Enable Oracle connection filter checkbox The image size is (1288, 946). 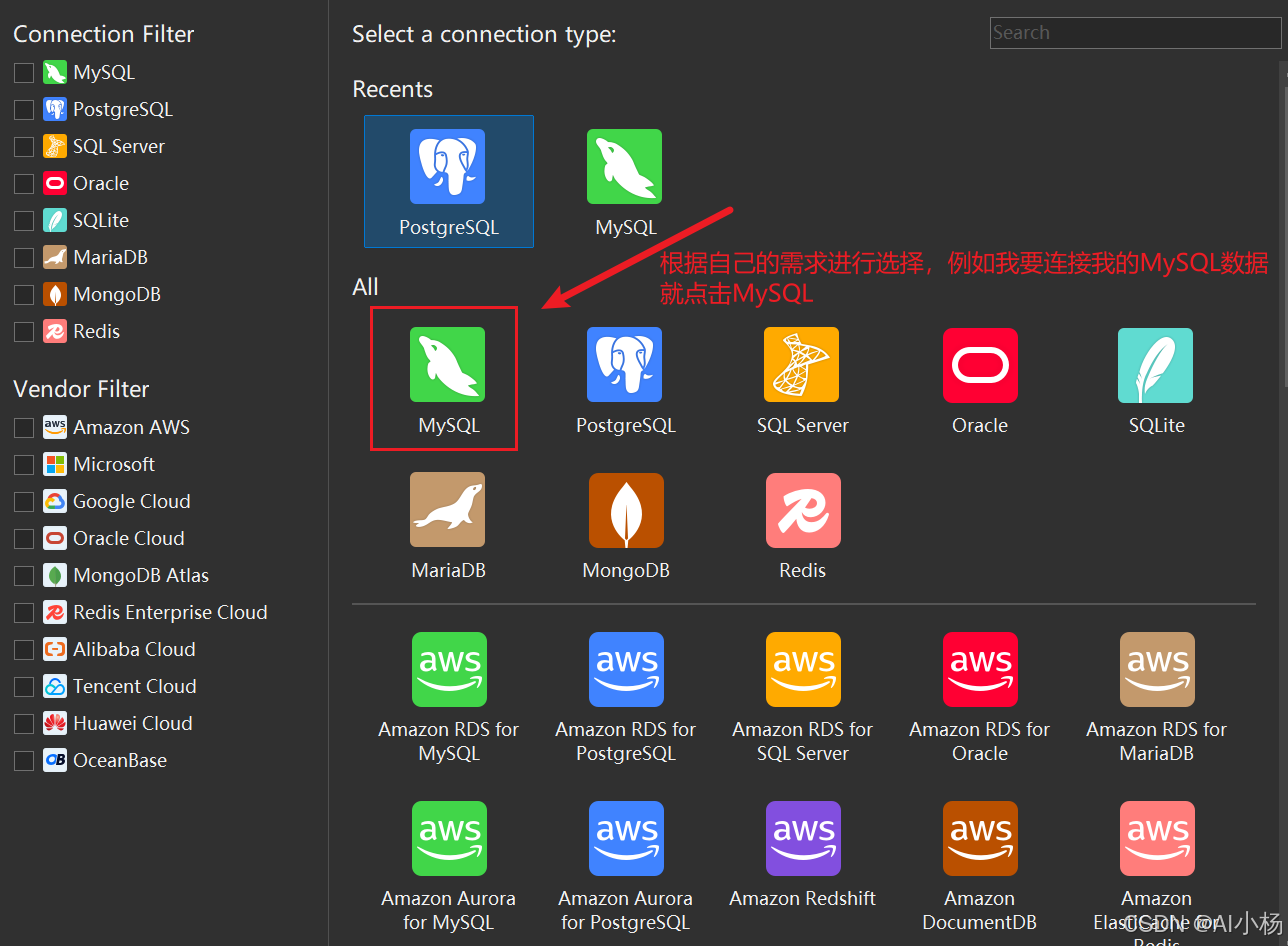pos(24,184)
